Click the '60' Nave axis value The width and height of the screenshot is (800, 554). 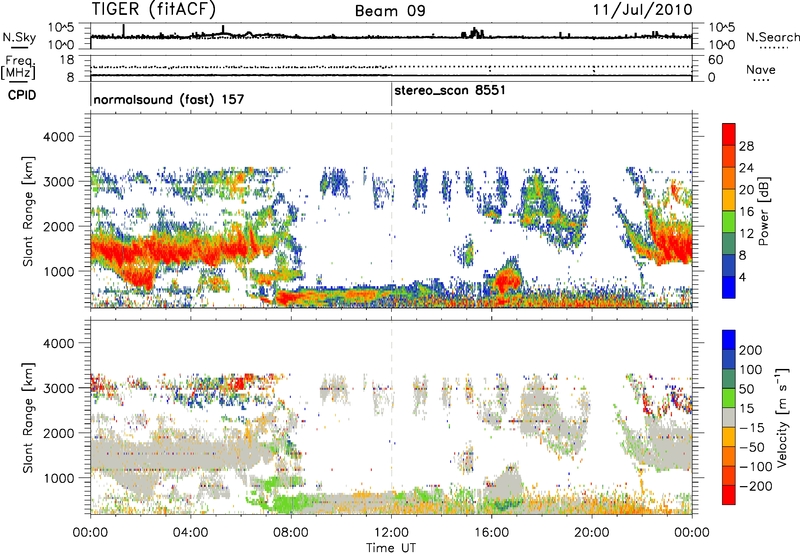[715, 60]
